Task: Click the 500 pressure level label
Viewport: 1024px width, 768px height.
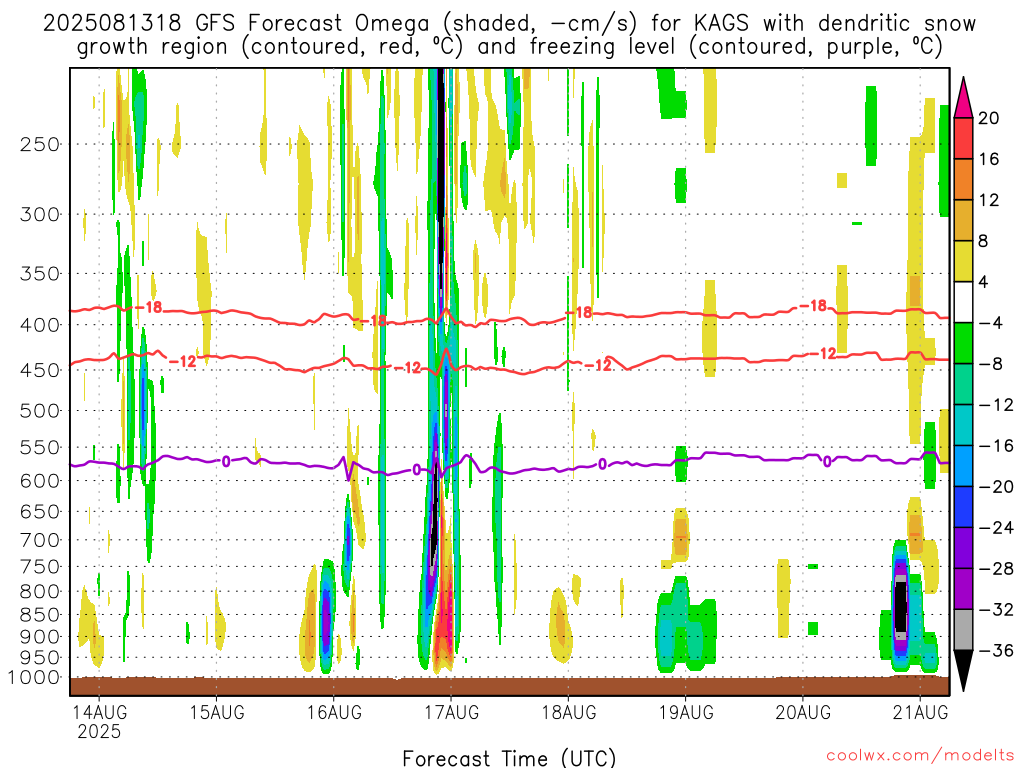Action: pos(40,411)
